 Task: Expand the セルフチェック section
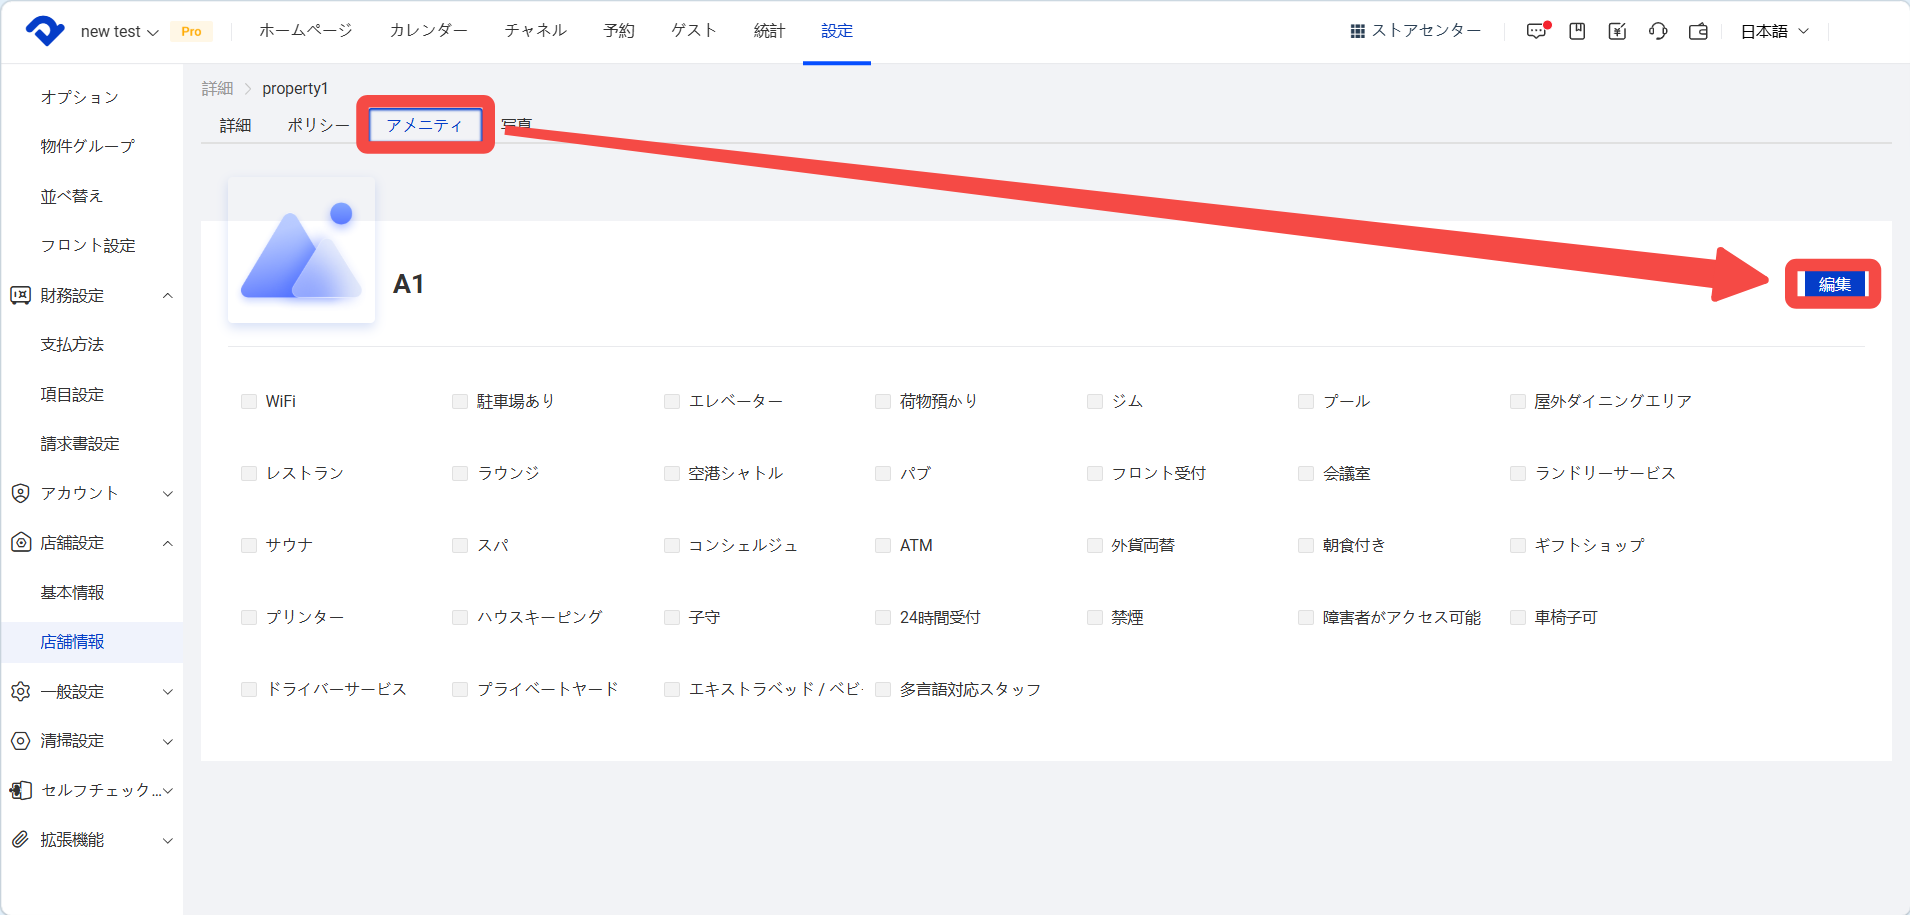[168, 790]
